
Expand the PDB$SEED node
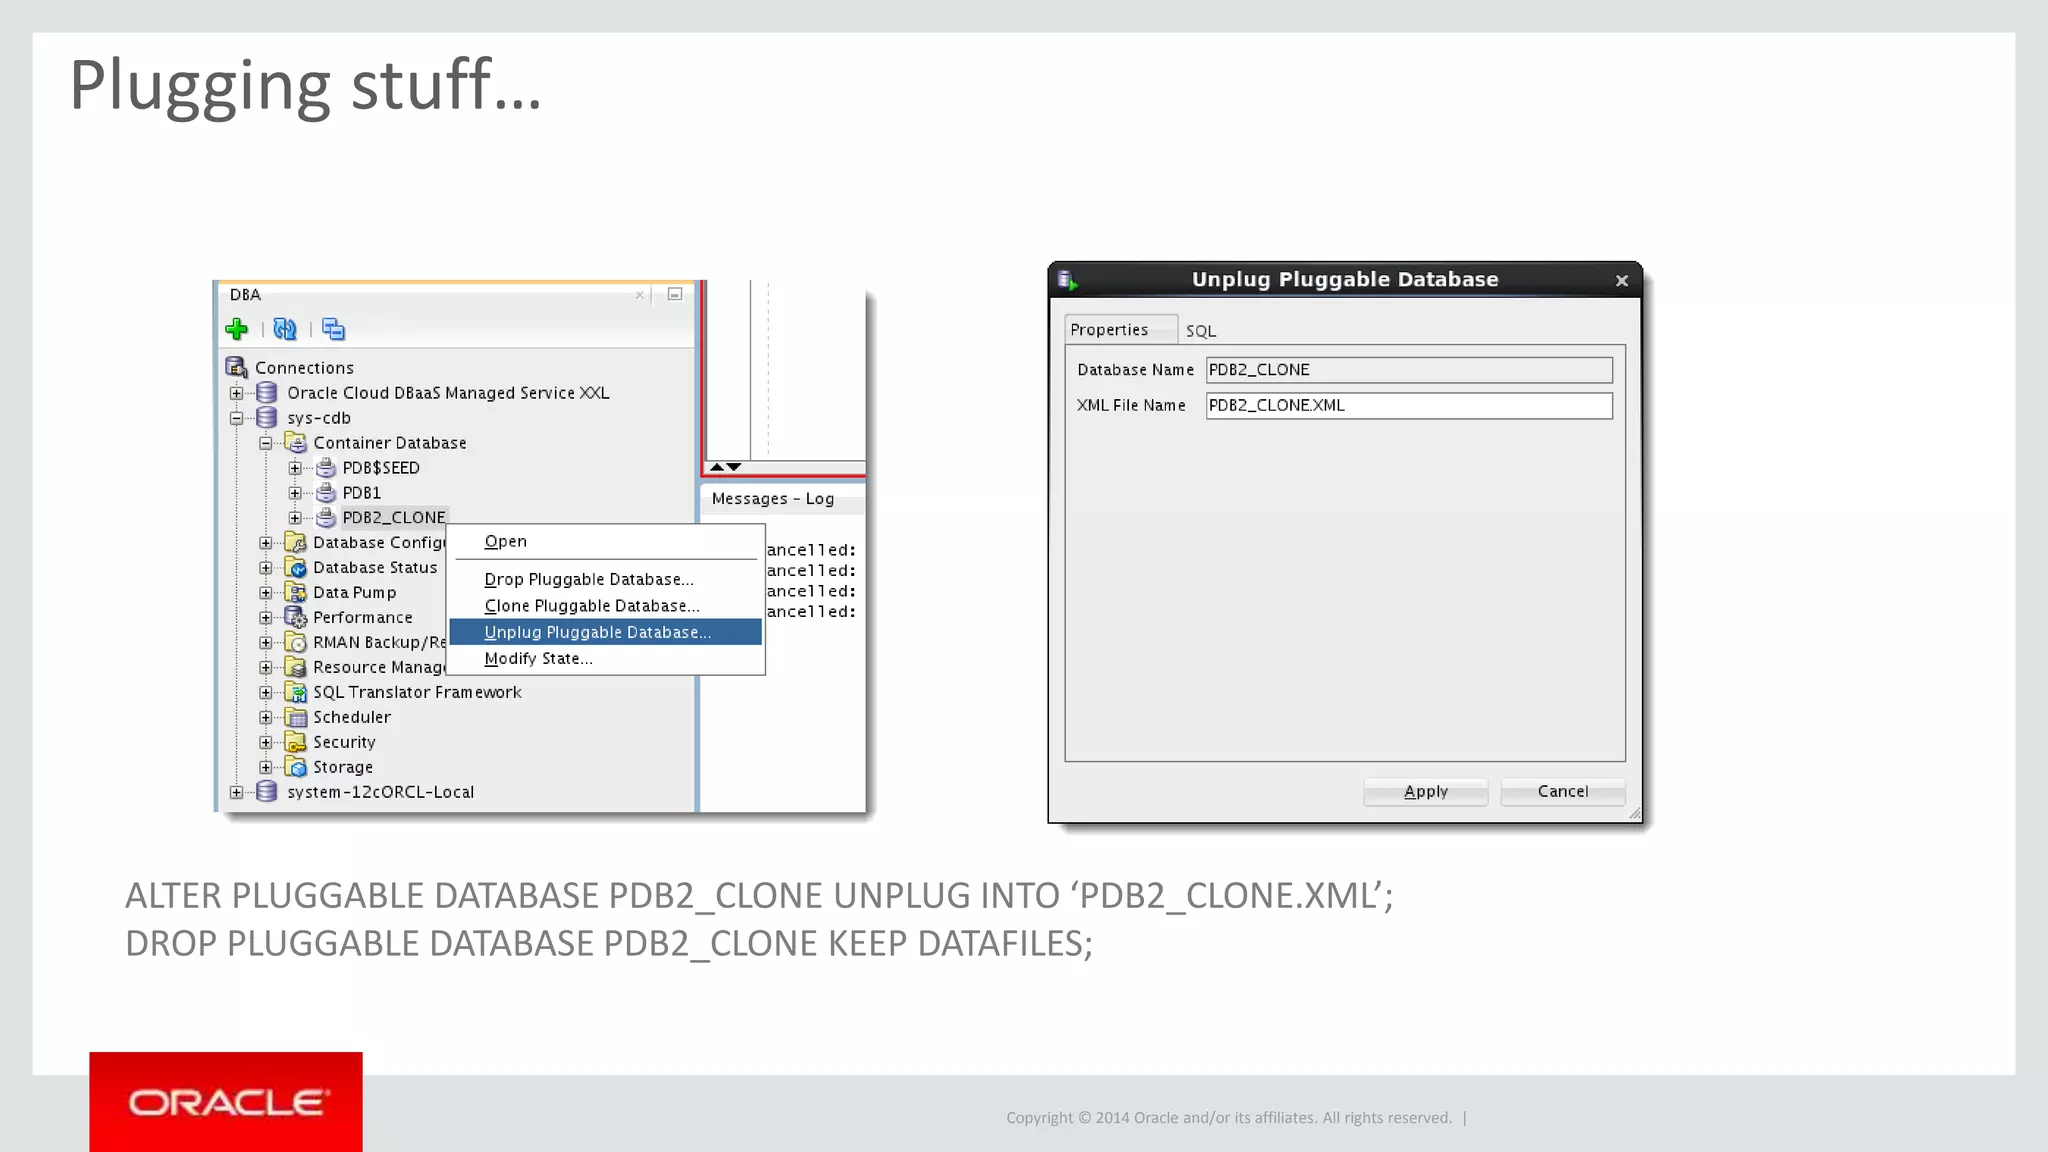[x=295, y=468]
